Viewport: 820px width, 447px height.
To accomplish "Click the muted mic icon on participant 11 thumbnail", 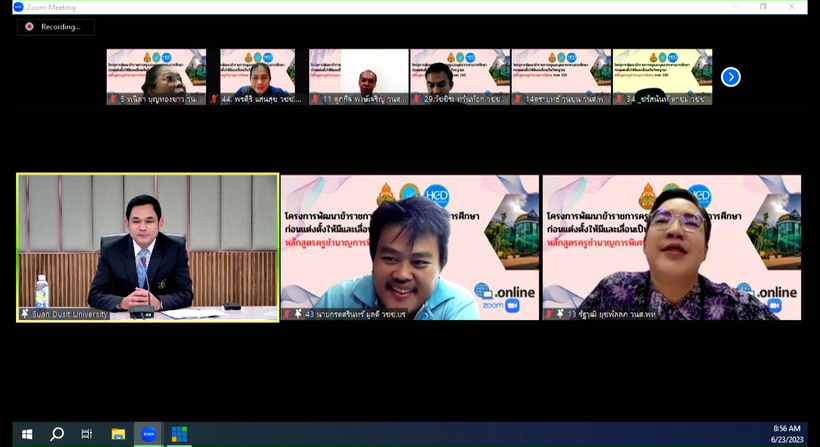I will (315, 99).
